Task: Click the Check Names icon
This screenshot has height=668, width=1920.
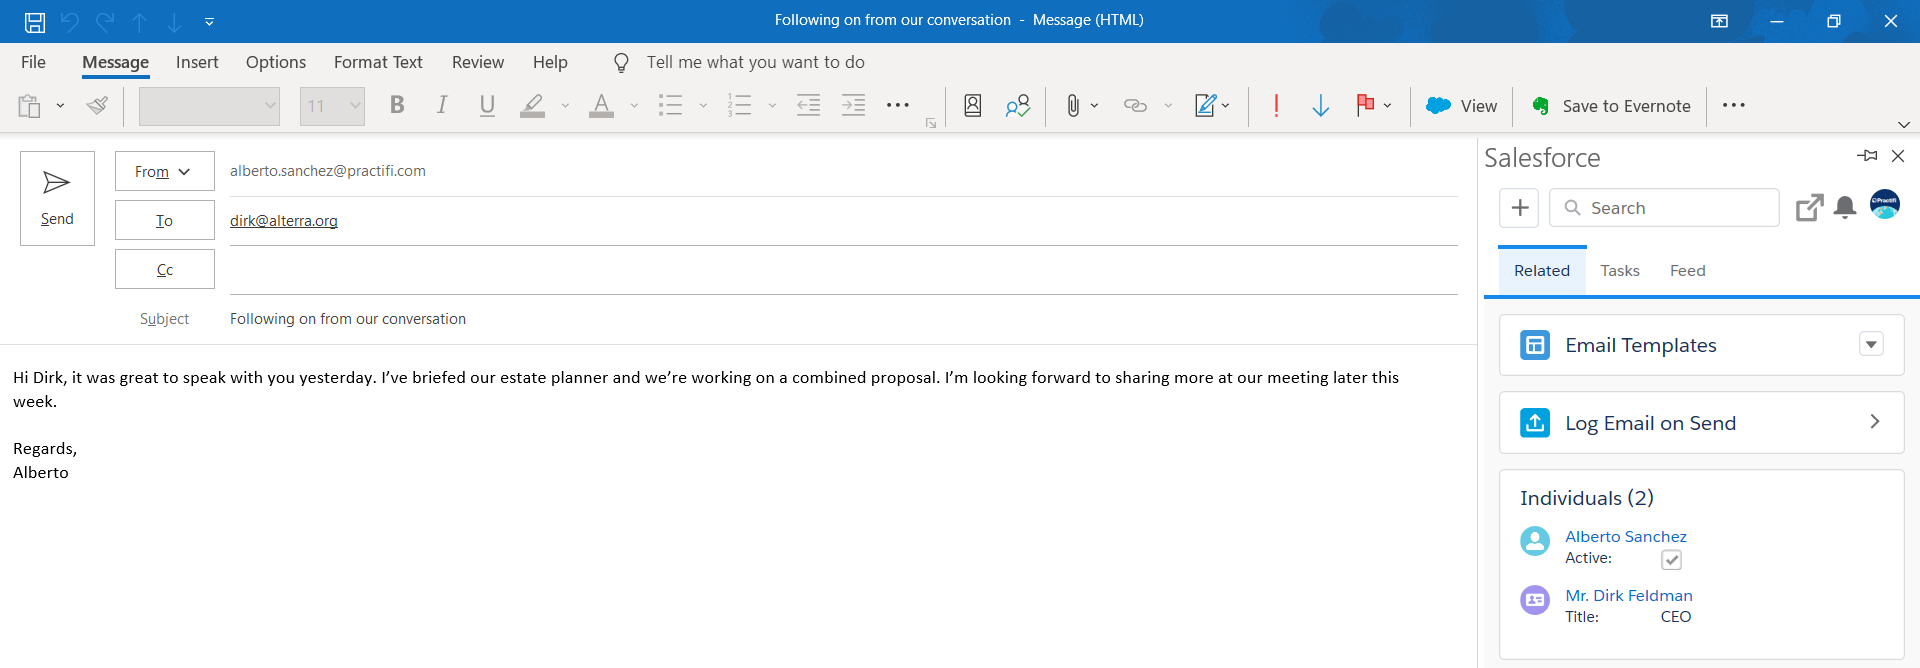Action: tap(1018, 106)
